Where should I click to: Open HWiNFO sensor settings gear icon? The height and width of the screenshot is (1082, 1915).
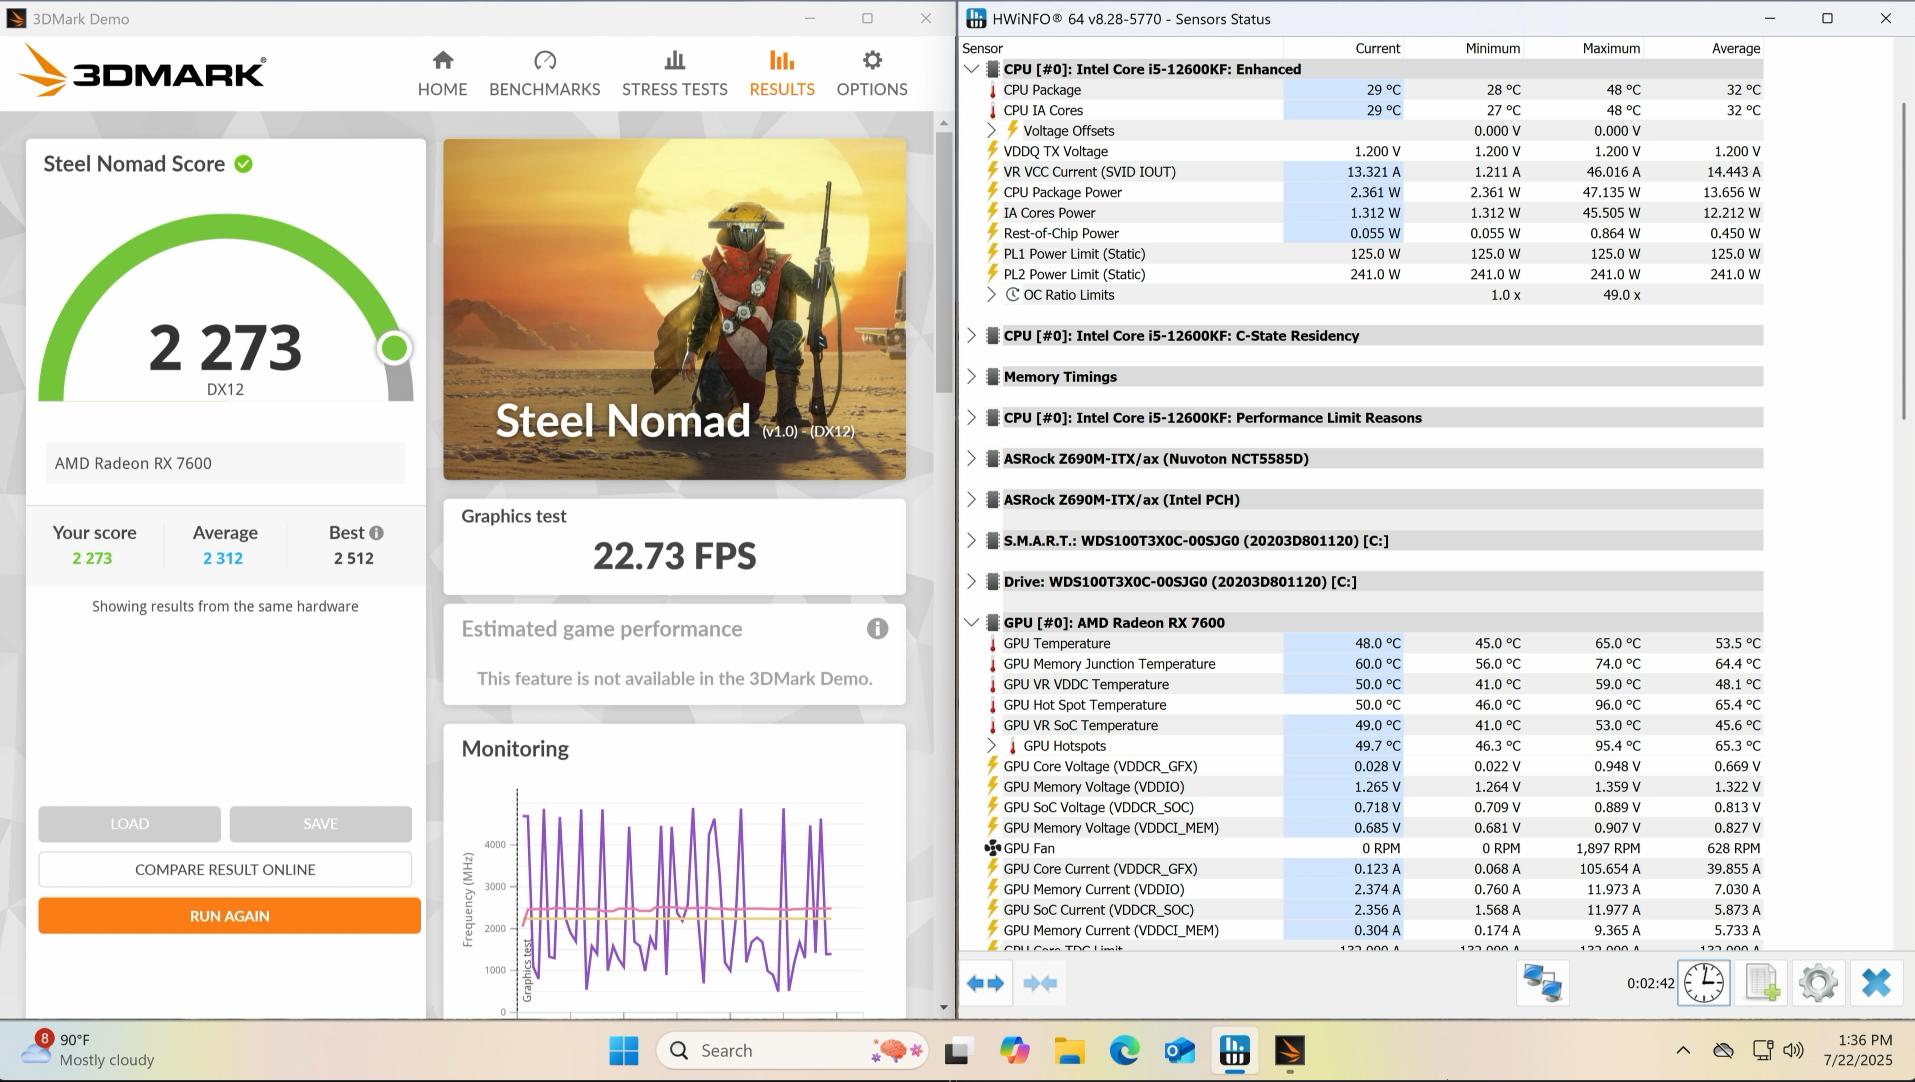click(x=1818, y=983)
